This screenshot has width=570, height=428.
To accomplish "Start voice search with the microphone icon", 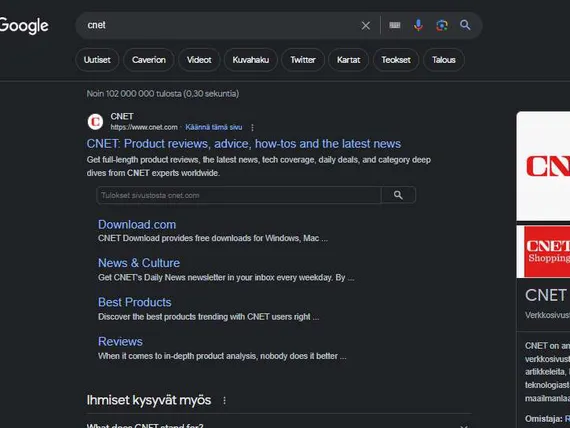I will [418, 25].
